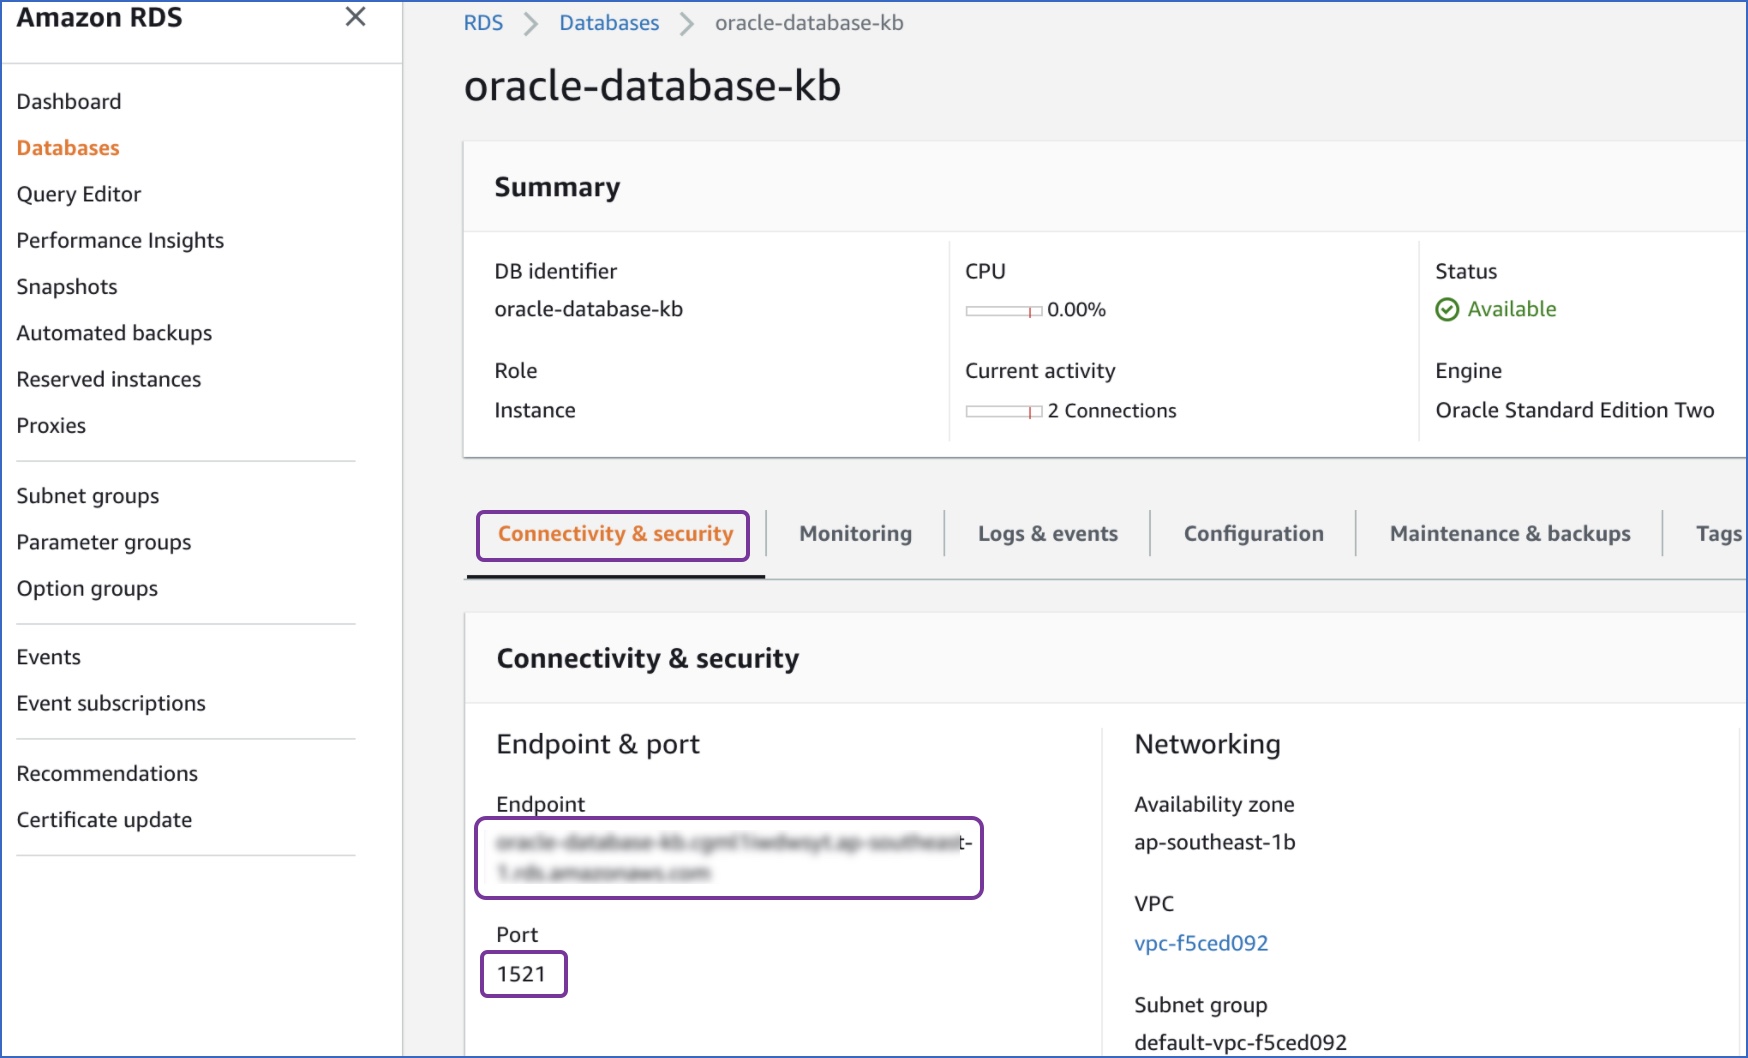Open Events in sidebar
Screen dimensions: 1748x1058
coord(49,657)
